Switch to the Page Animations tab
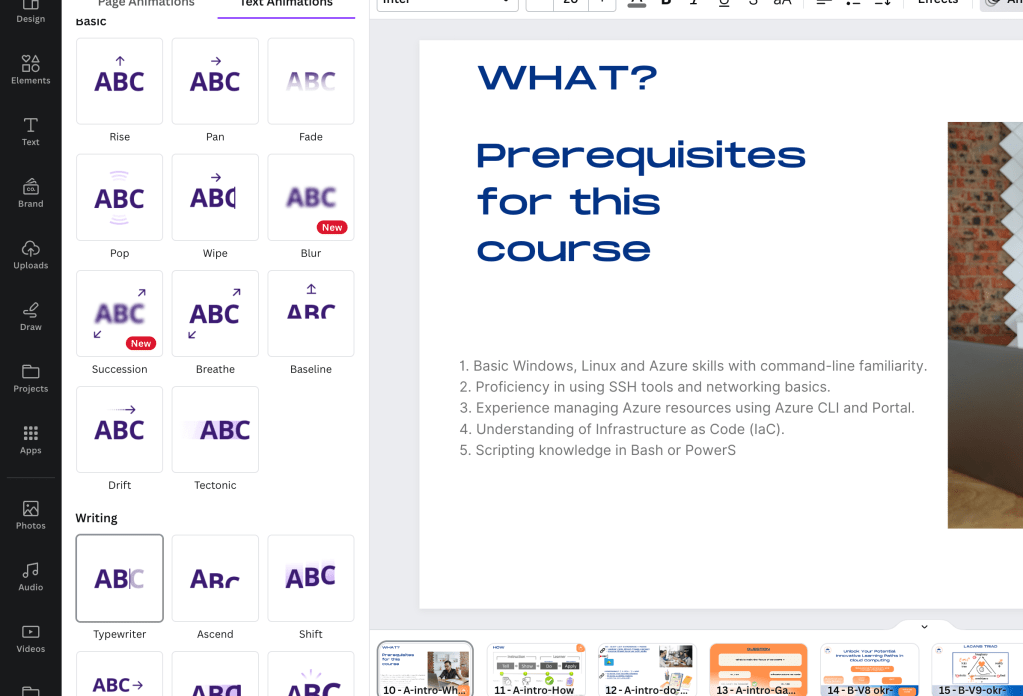 146,4
